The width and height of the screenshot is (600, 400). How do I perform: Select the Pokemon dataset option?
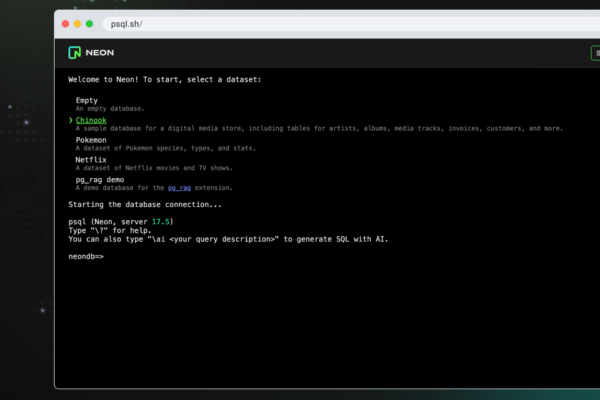pyautogui.click(x=91, y=140)
